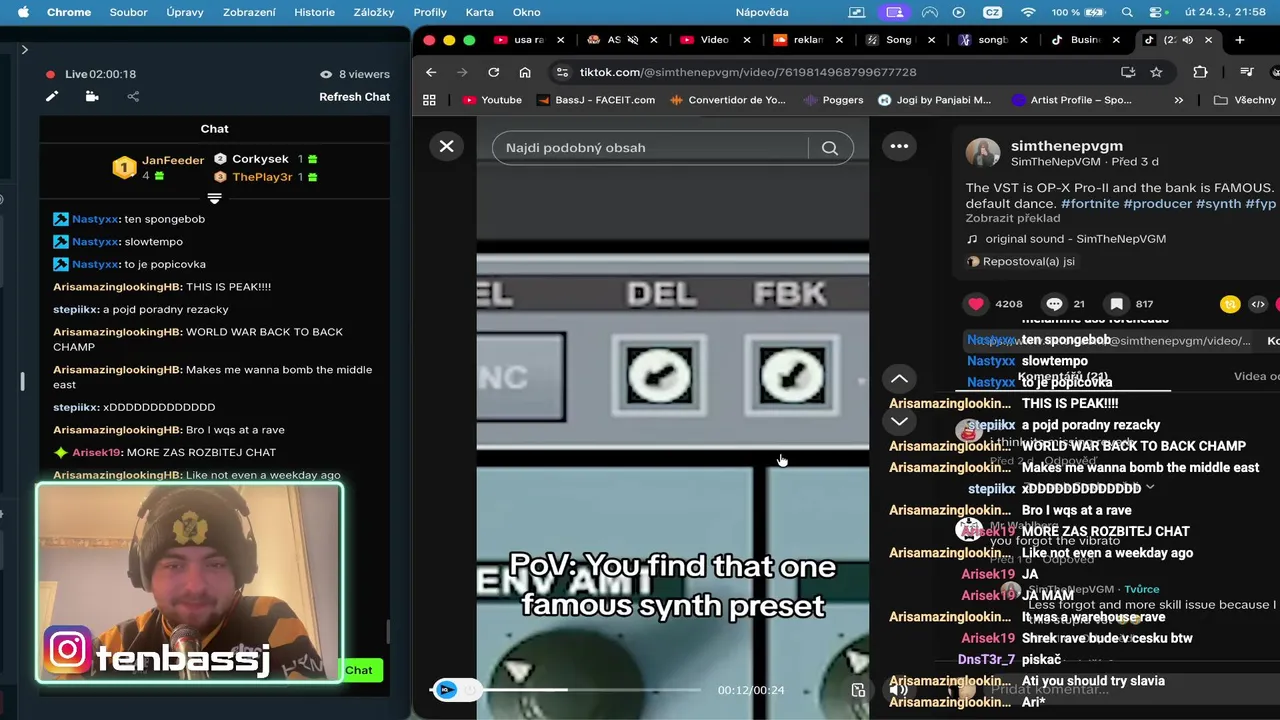Bookmark this page with the star icon

pos(1156,72)
